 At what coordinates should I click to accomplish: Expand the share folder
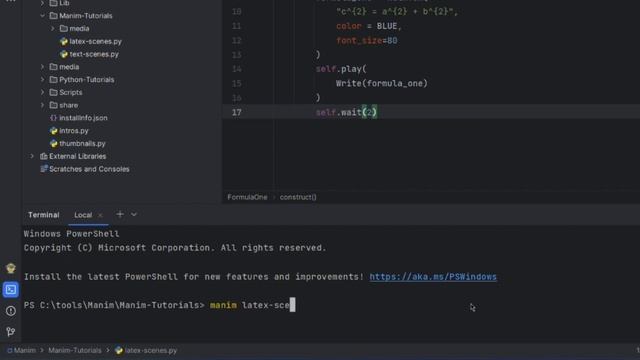(42, 105)
